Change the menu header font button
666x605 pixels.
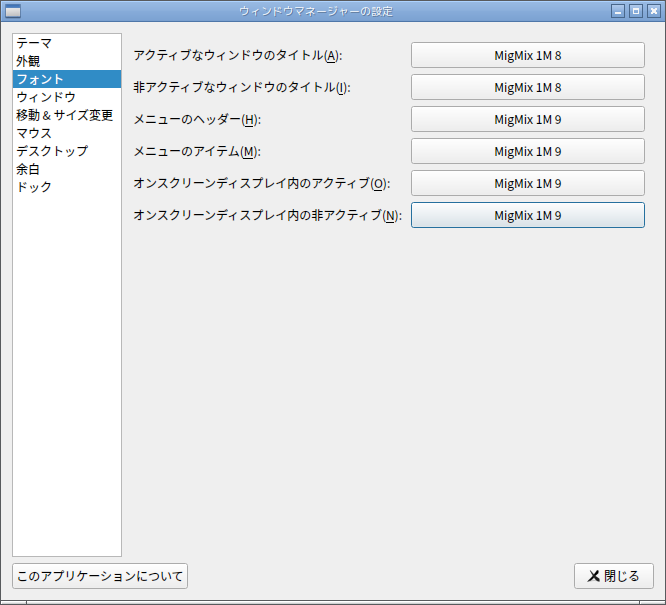(x=528, y=119)
